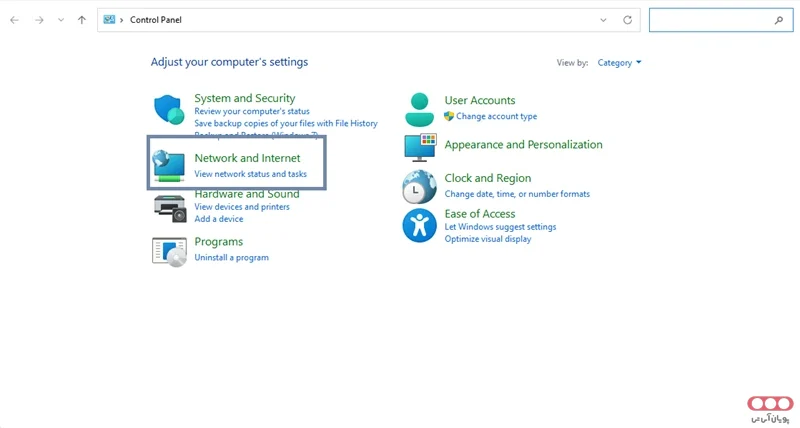The width and height of the screenshot is (800, 428).
Task: Click the Uninstall a program link
Action: [231, 257]
